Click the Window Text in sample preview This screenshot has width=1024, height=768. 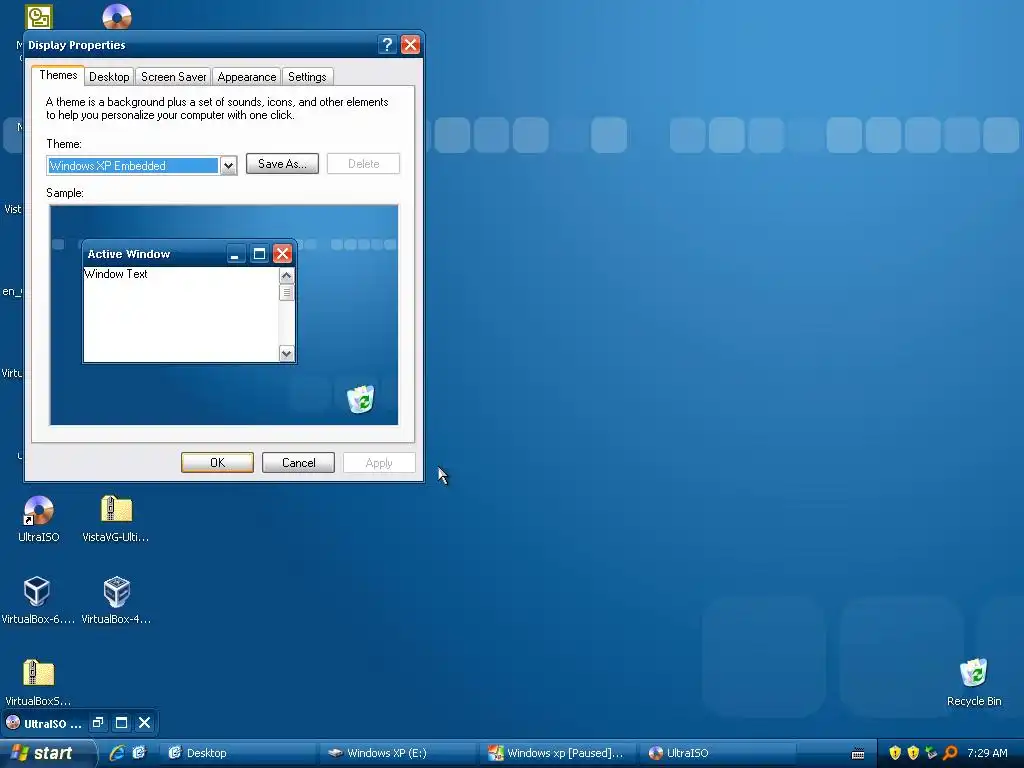(x=116, y=274)
